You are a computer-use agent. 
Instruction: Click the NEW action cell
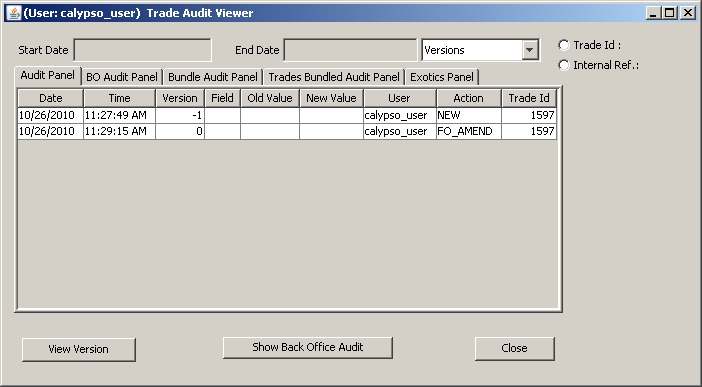click(x=469, y=116)
